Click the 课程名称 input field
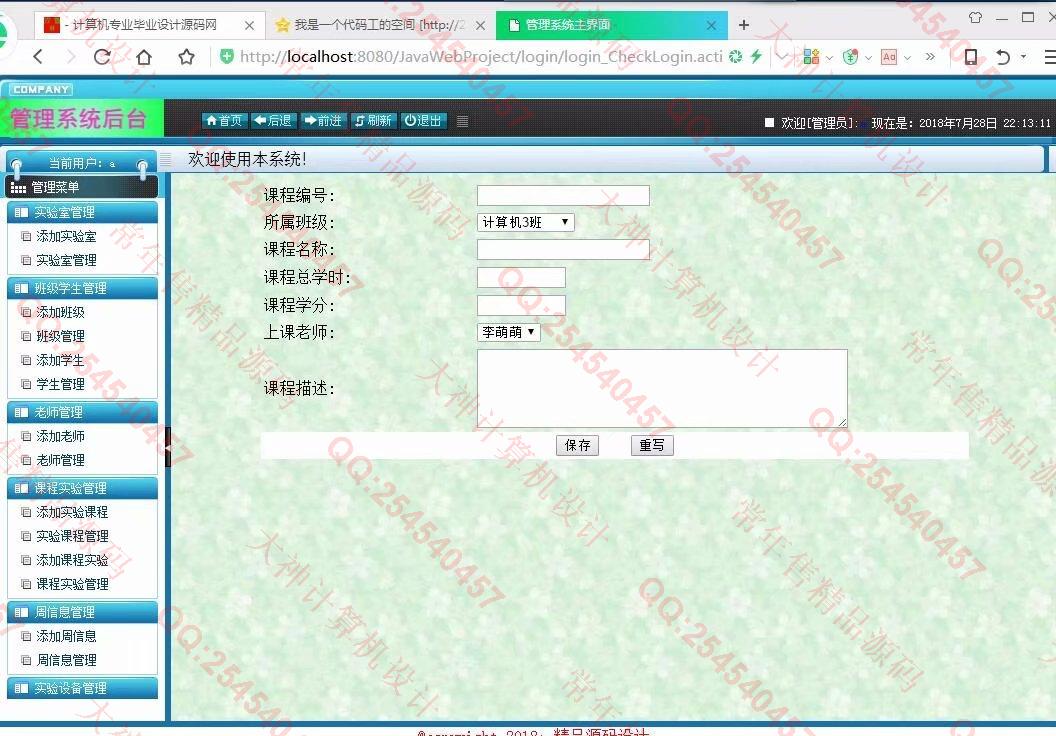The image size is (1056, 736). (x=563, y=250)
